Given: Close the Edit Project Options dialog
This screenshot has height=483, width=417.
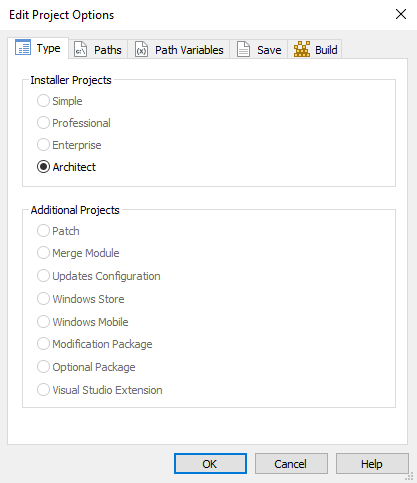Looking at the screenshot, I should (401, 14).
